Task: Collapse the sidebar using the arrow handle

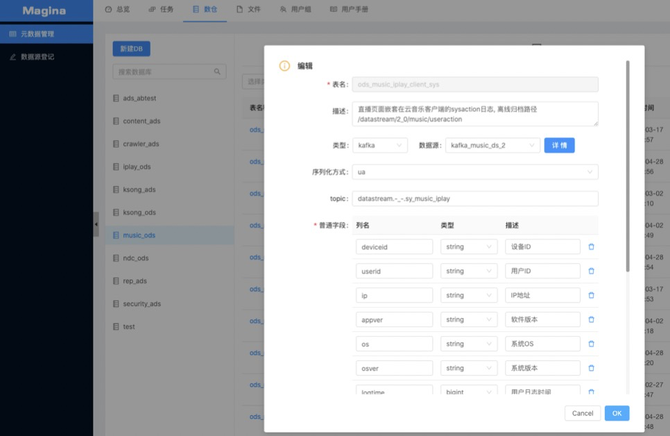Action: click(x=96, y=224)
